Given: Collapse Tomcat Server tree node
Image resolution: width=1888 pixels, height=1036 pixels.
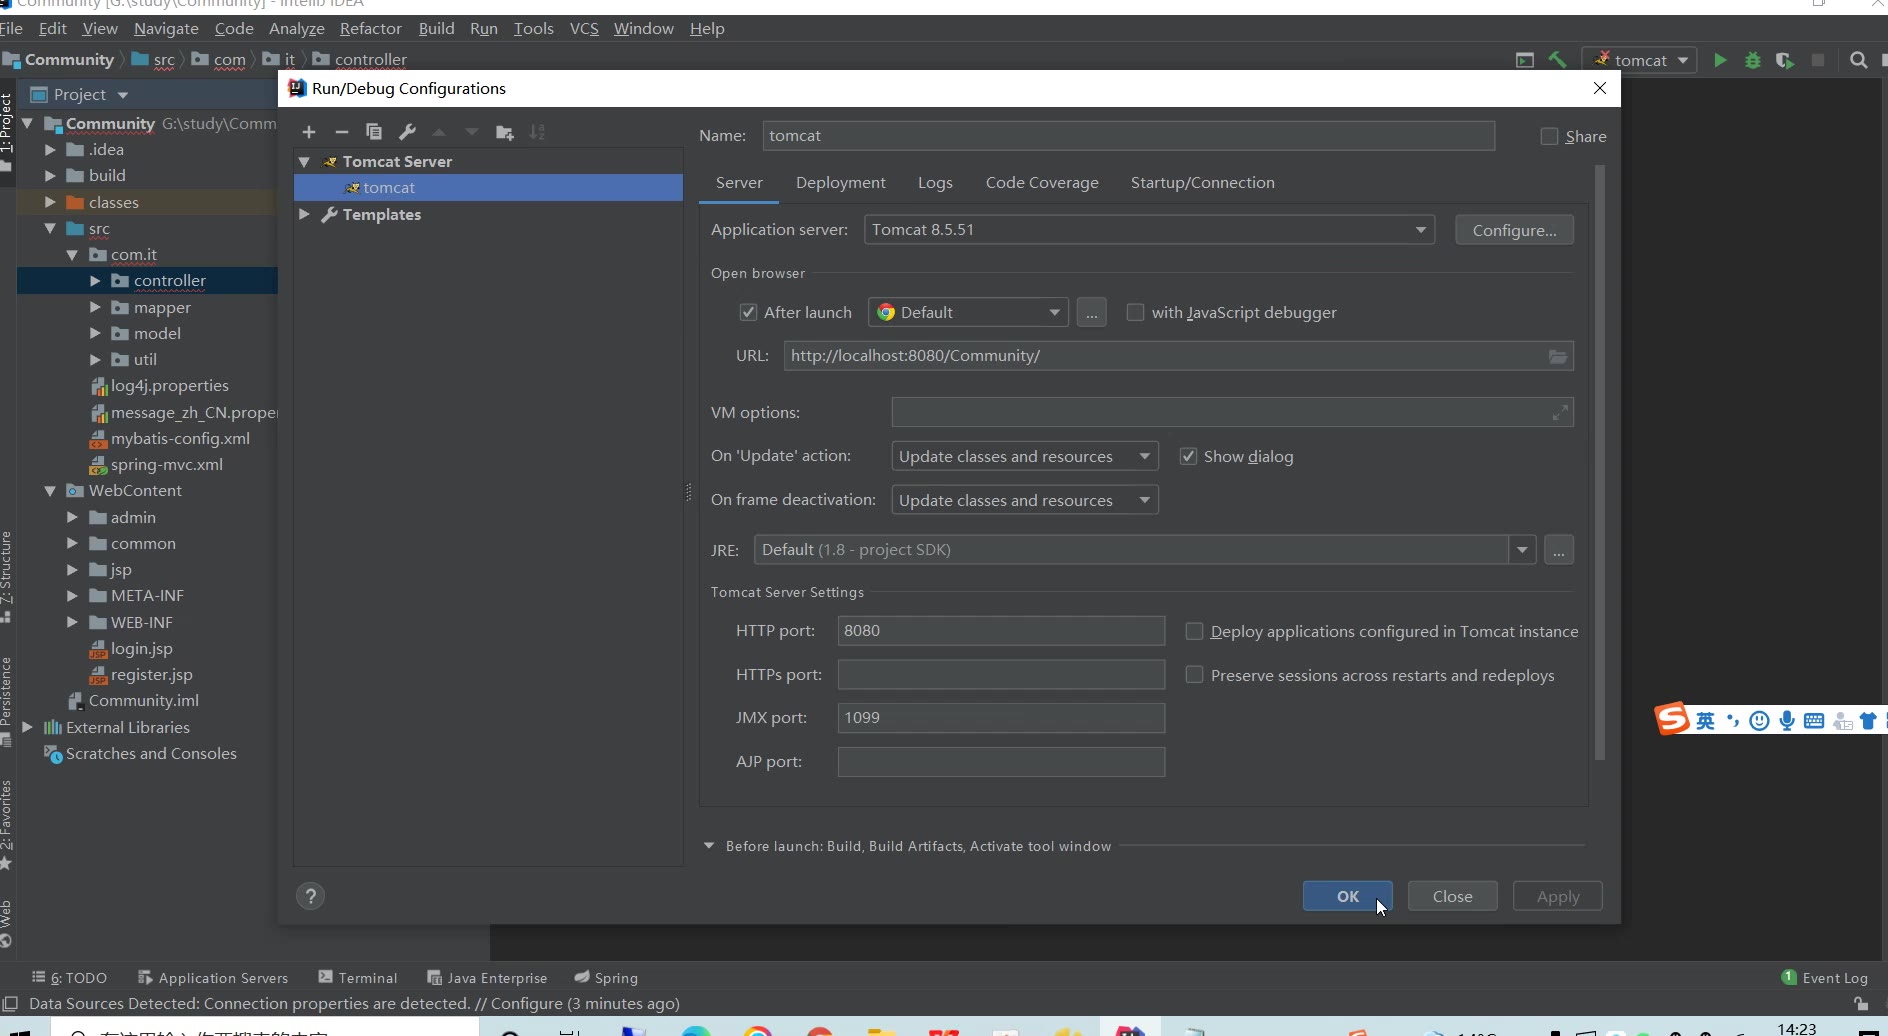Looking at the screenshot, I should [x=304, y=161].
